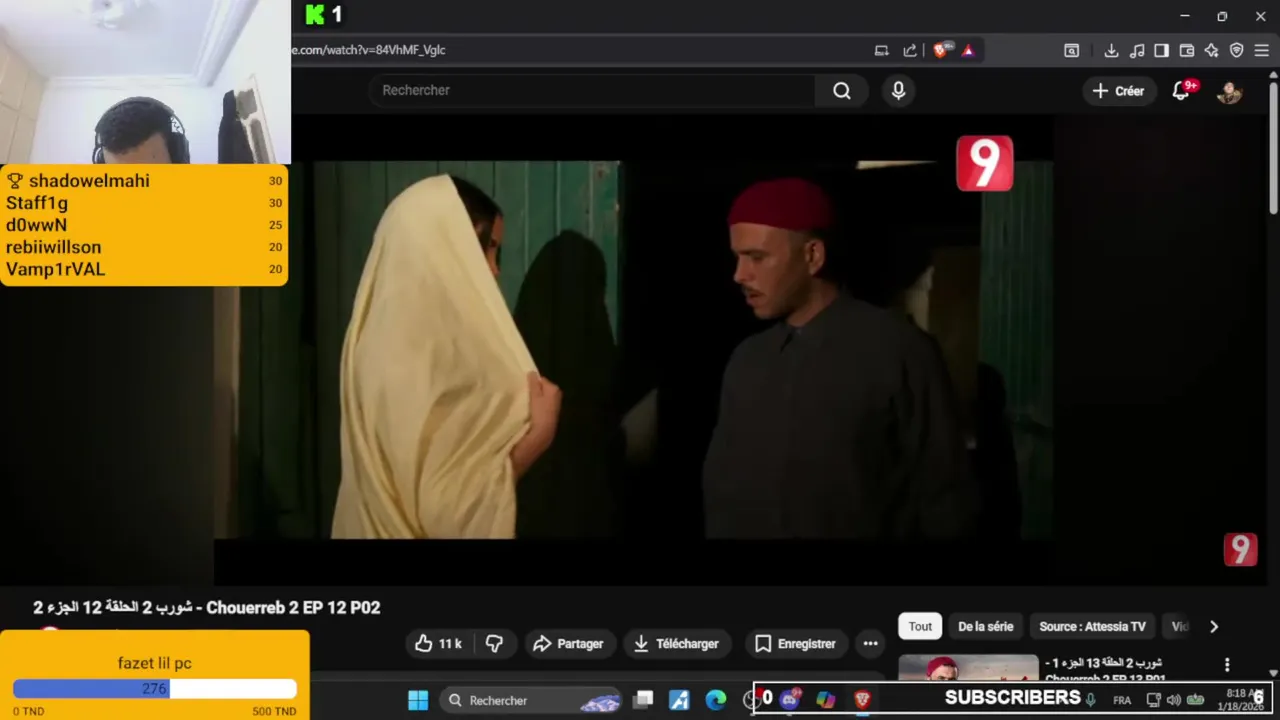Open Leo AI sparkle icon

tap(1211, 50)
